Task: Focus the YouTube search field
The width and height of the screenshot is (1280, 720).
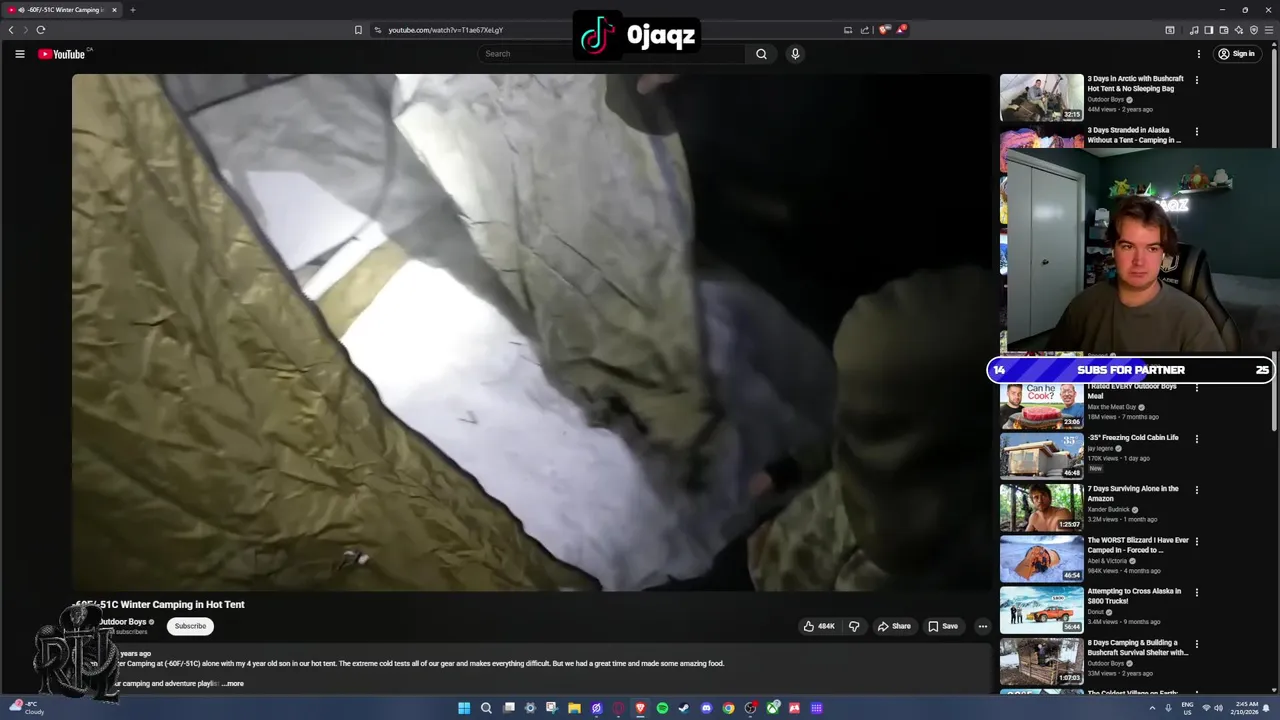Action: (612, 54)
